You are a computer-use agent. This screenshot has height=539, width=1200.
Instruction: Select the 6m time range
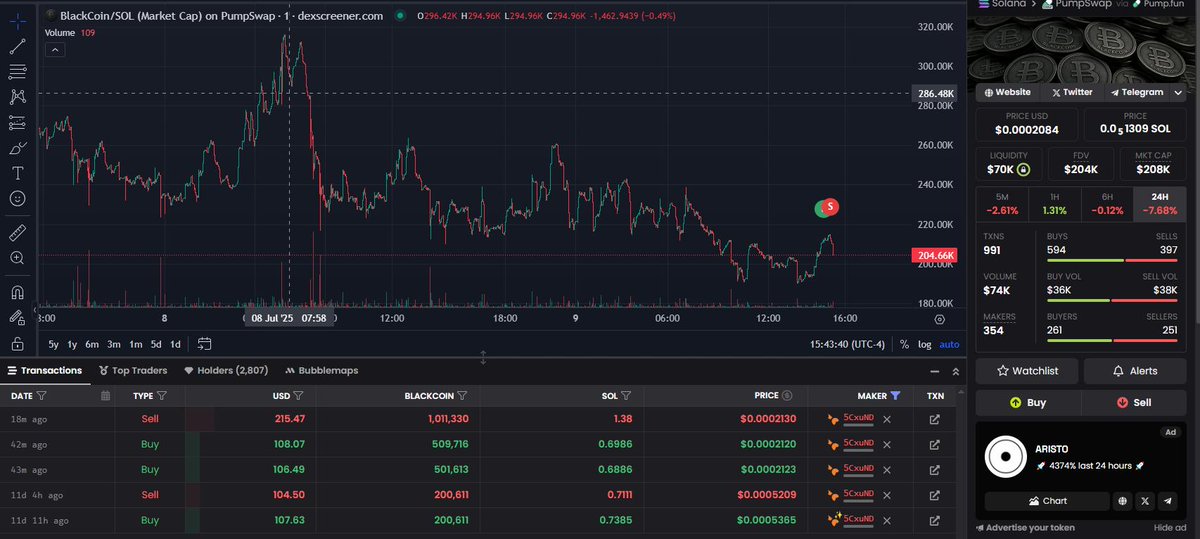pyautogui.click(x=92, y=344)
